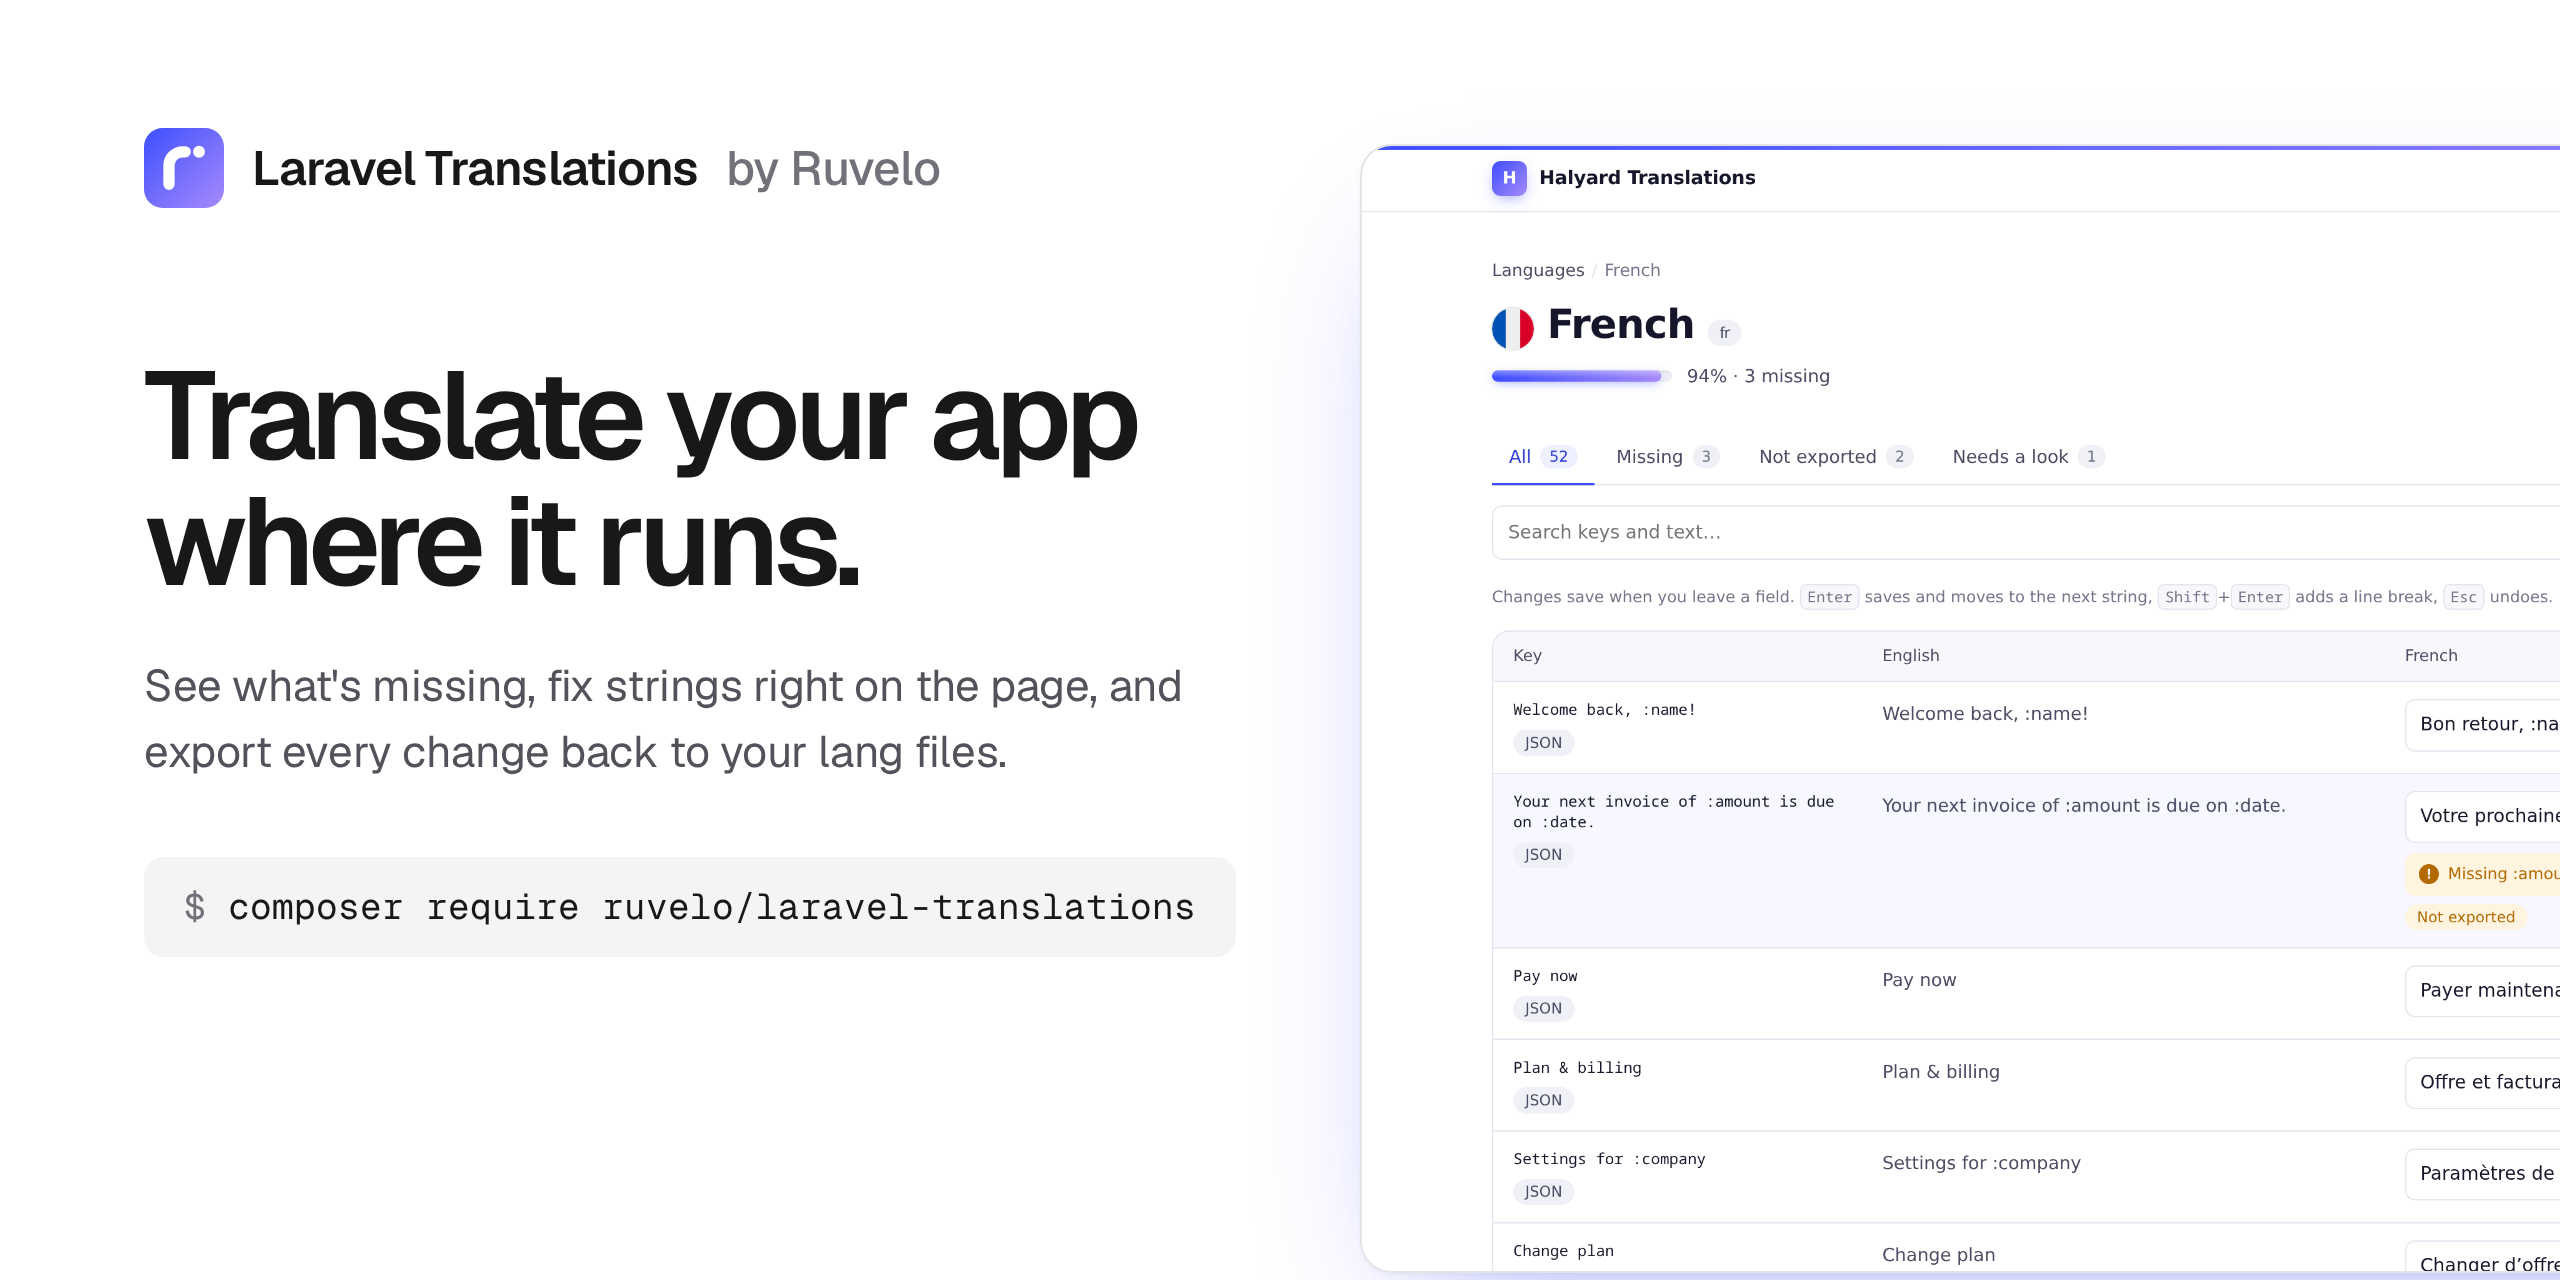Edit the 'Votre prochaine' French translation field
Image resolution: width=2560 pixels, height=1280 pixels.
(x=2482, y=816)
